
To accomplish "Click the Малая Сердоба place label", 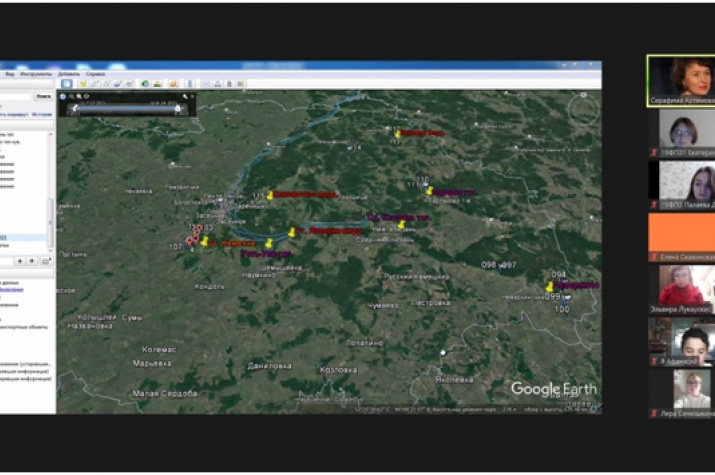I will (x=165, y=393).
